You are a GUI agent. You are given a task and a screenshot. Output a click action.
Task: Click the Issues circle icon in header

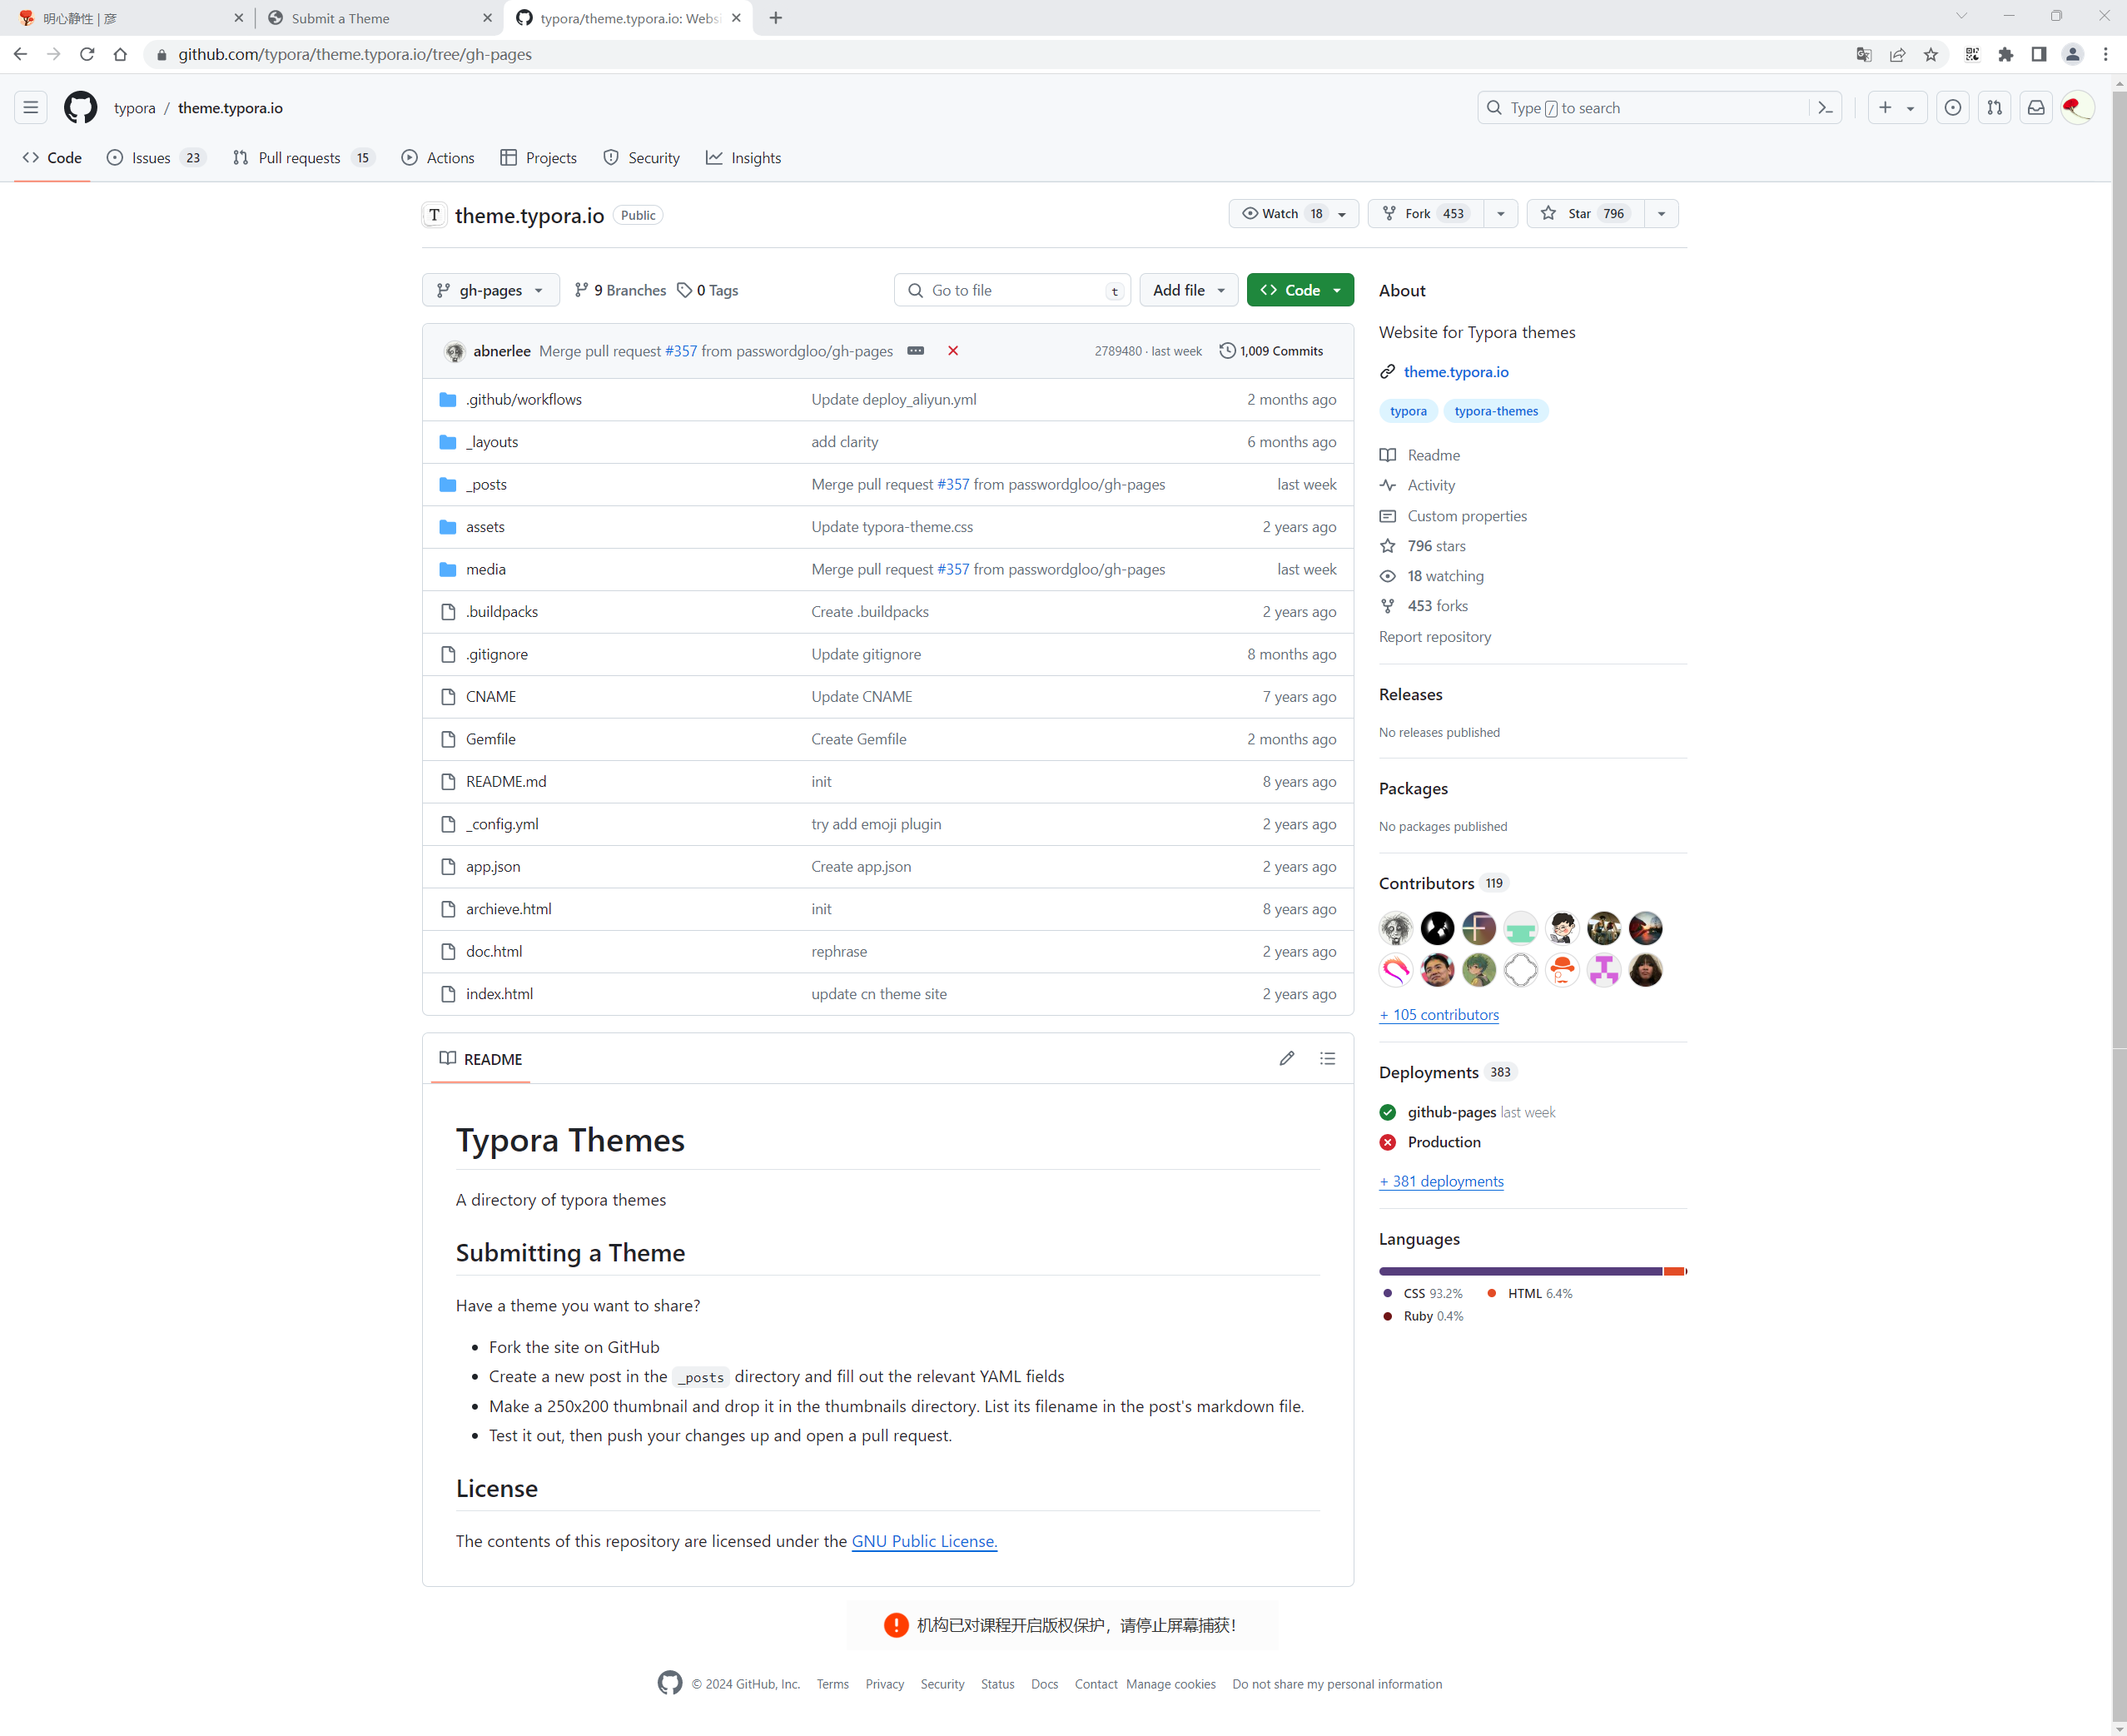point(1952,107)
